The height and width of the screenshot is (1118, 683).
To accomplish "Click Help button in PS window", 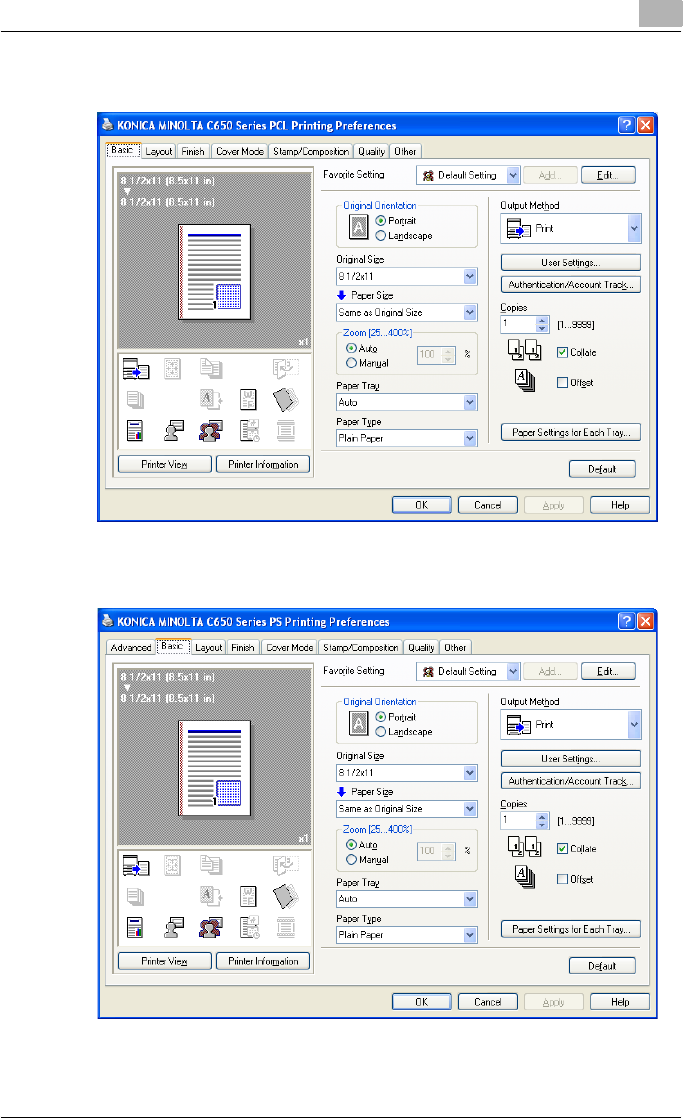I will [620, 1002].
